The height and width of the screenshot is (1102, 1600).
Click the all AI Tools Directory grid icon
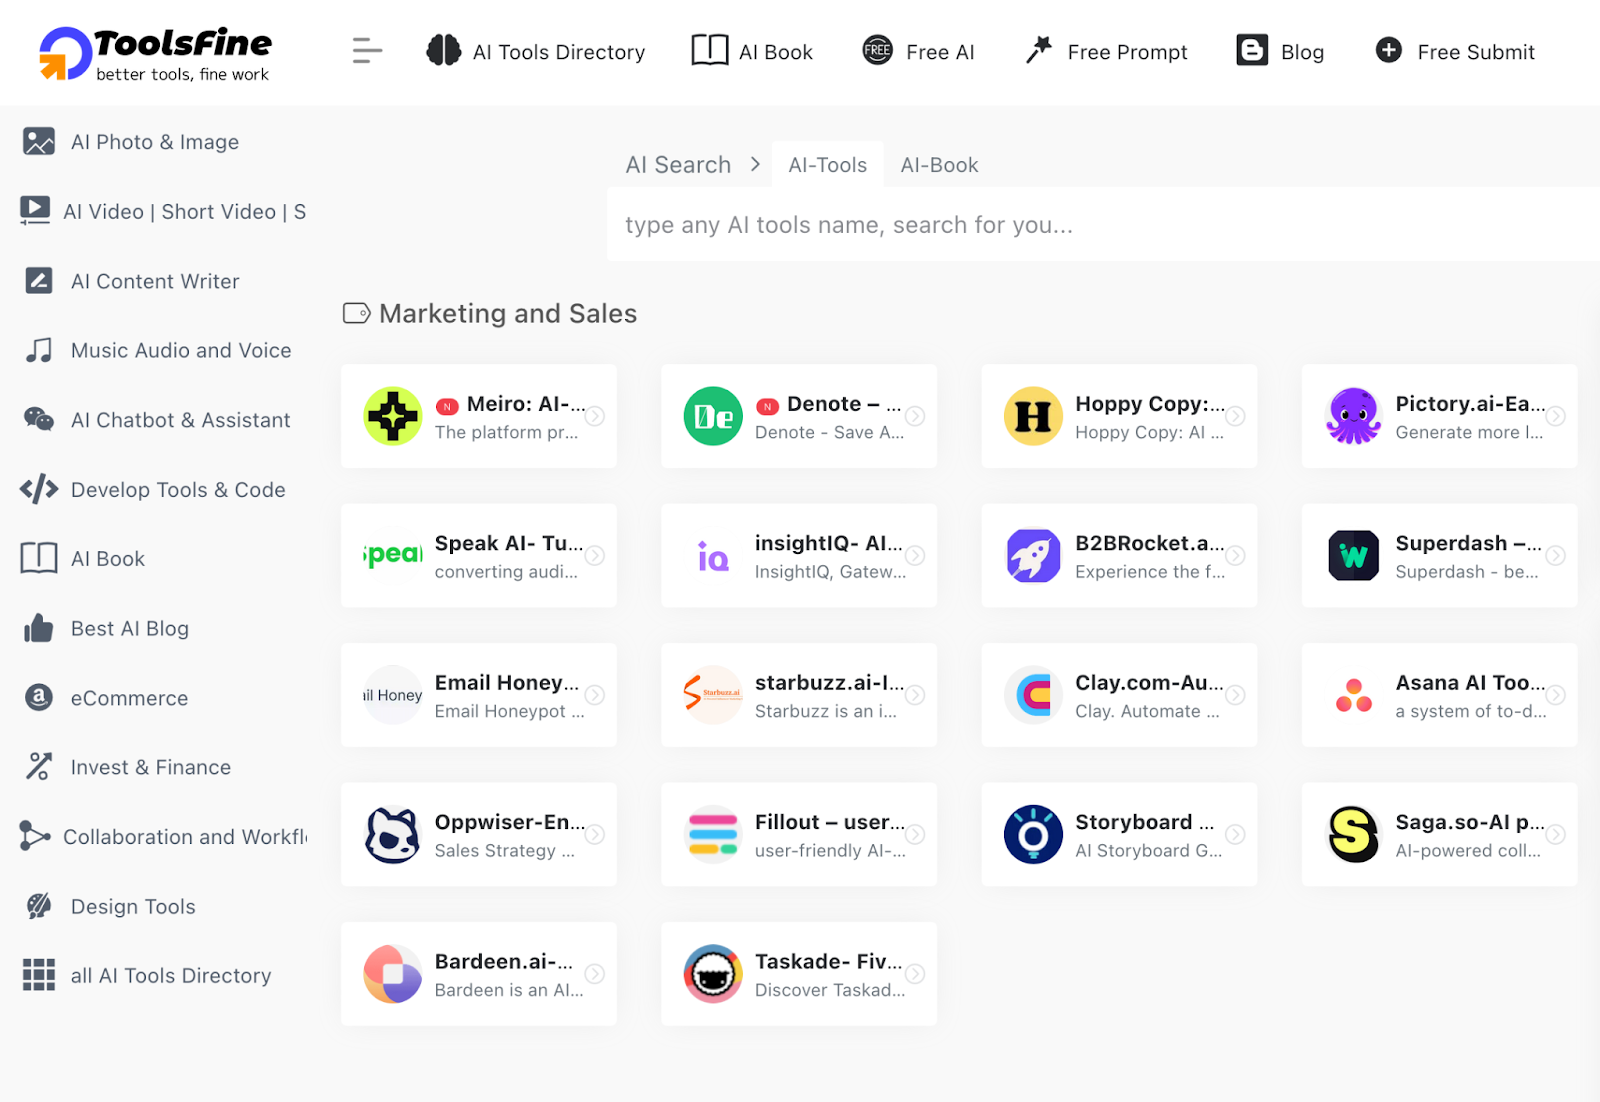pos(39,975)
